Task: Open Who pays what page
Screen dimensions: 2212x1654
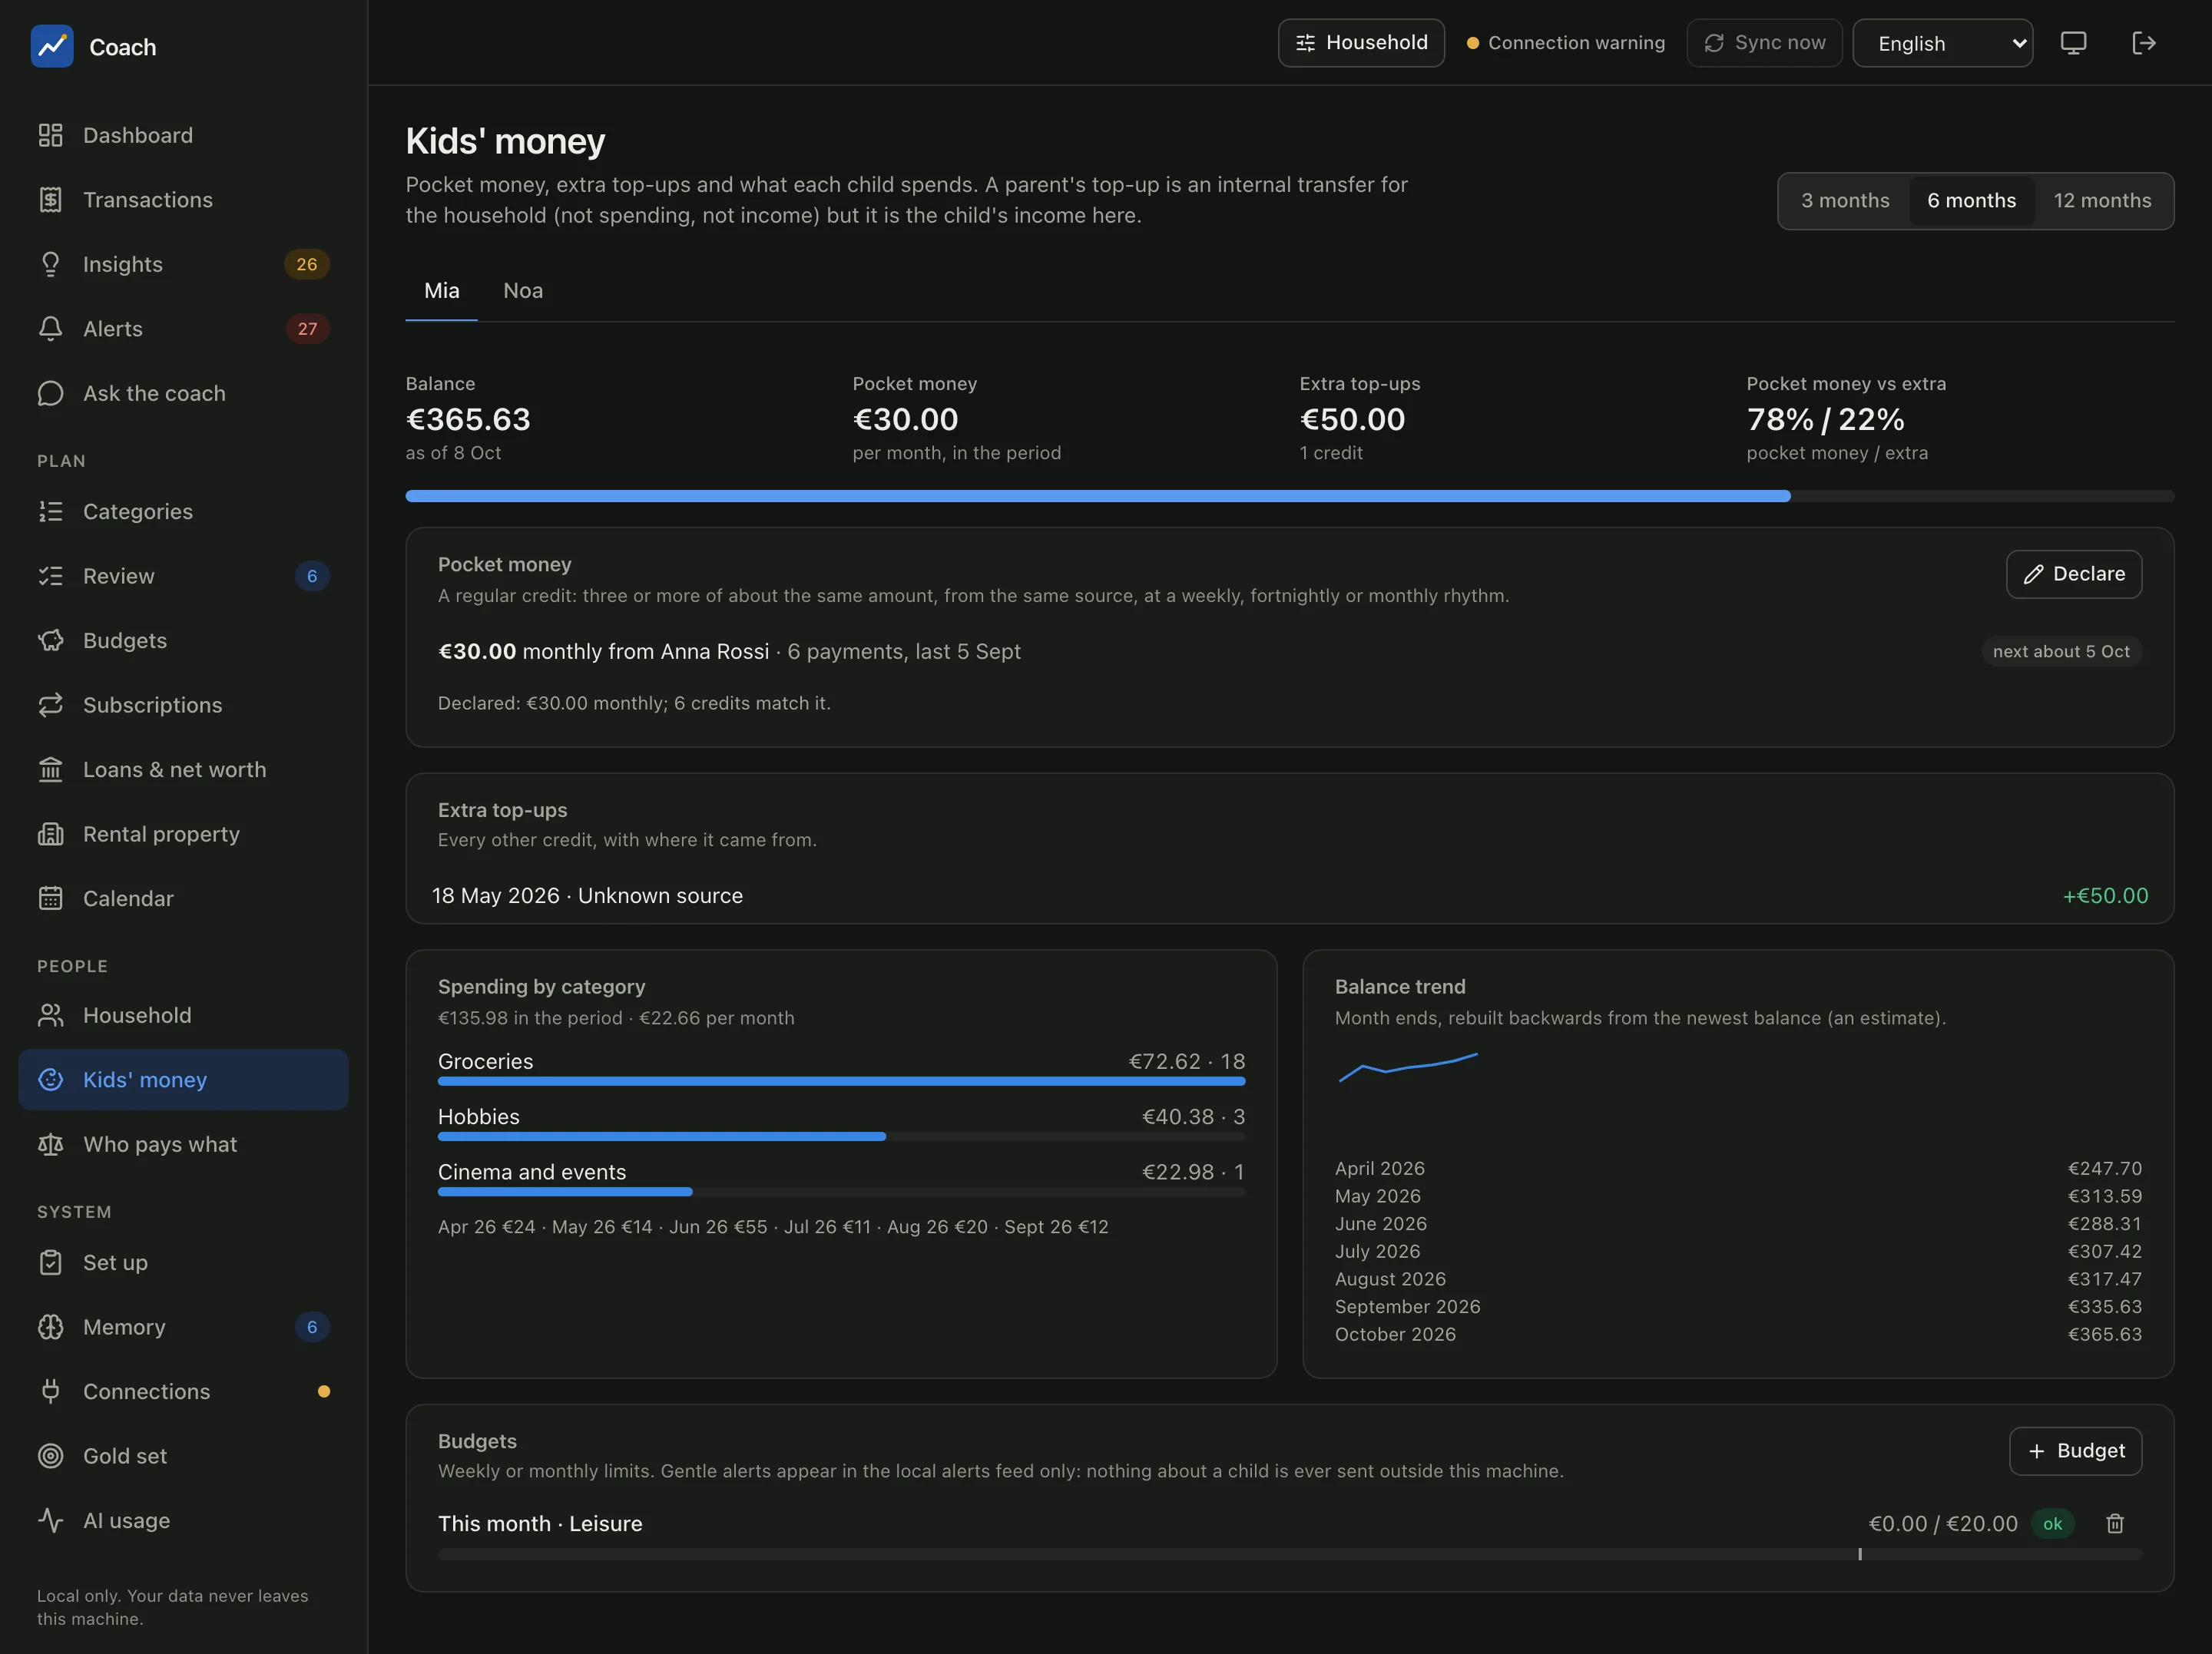Action: [183, 1144]
